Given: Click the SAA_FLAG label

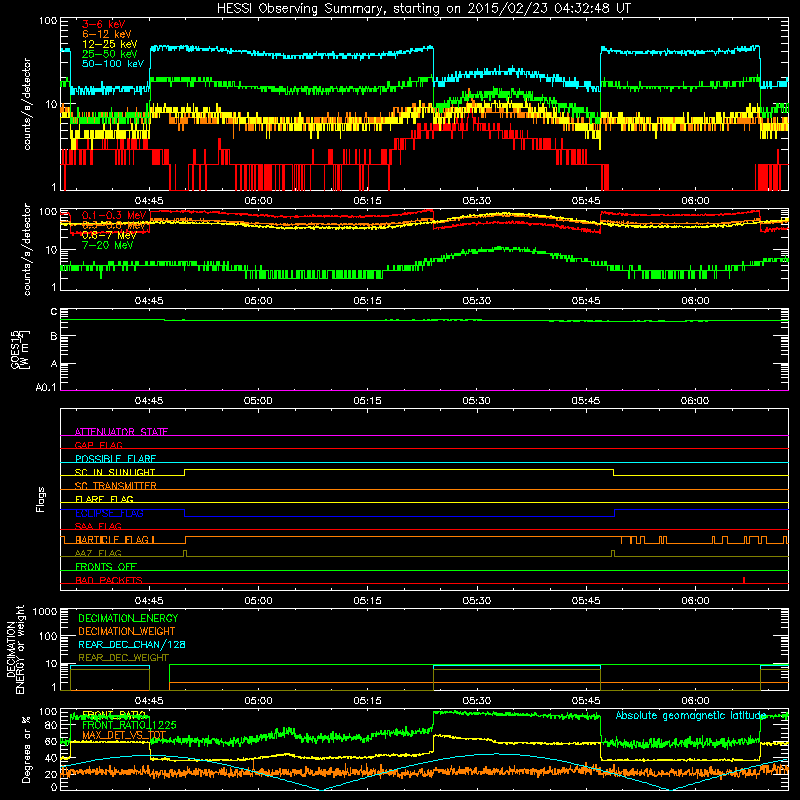Looking at the screenshot, I should pos(98,526).
